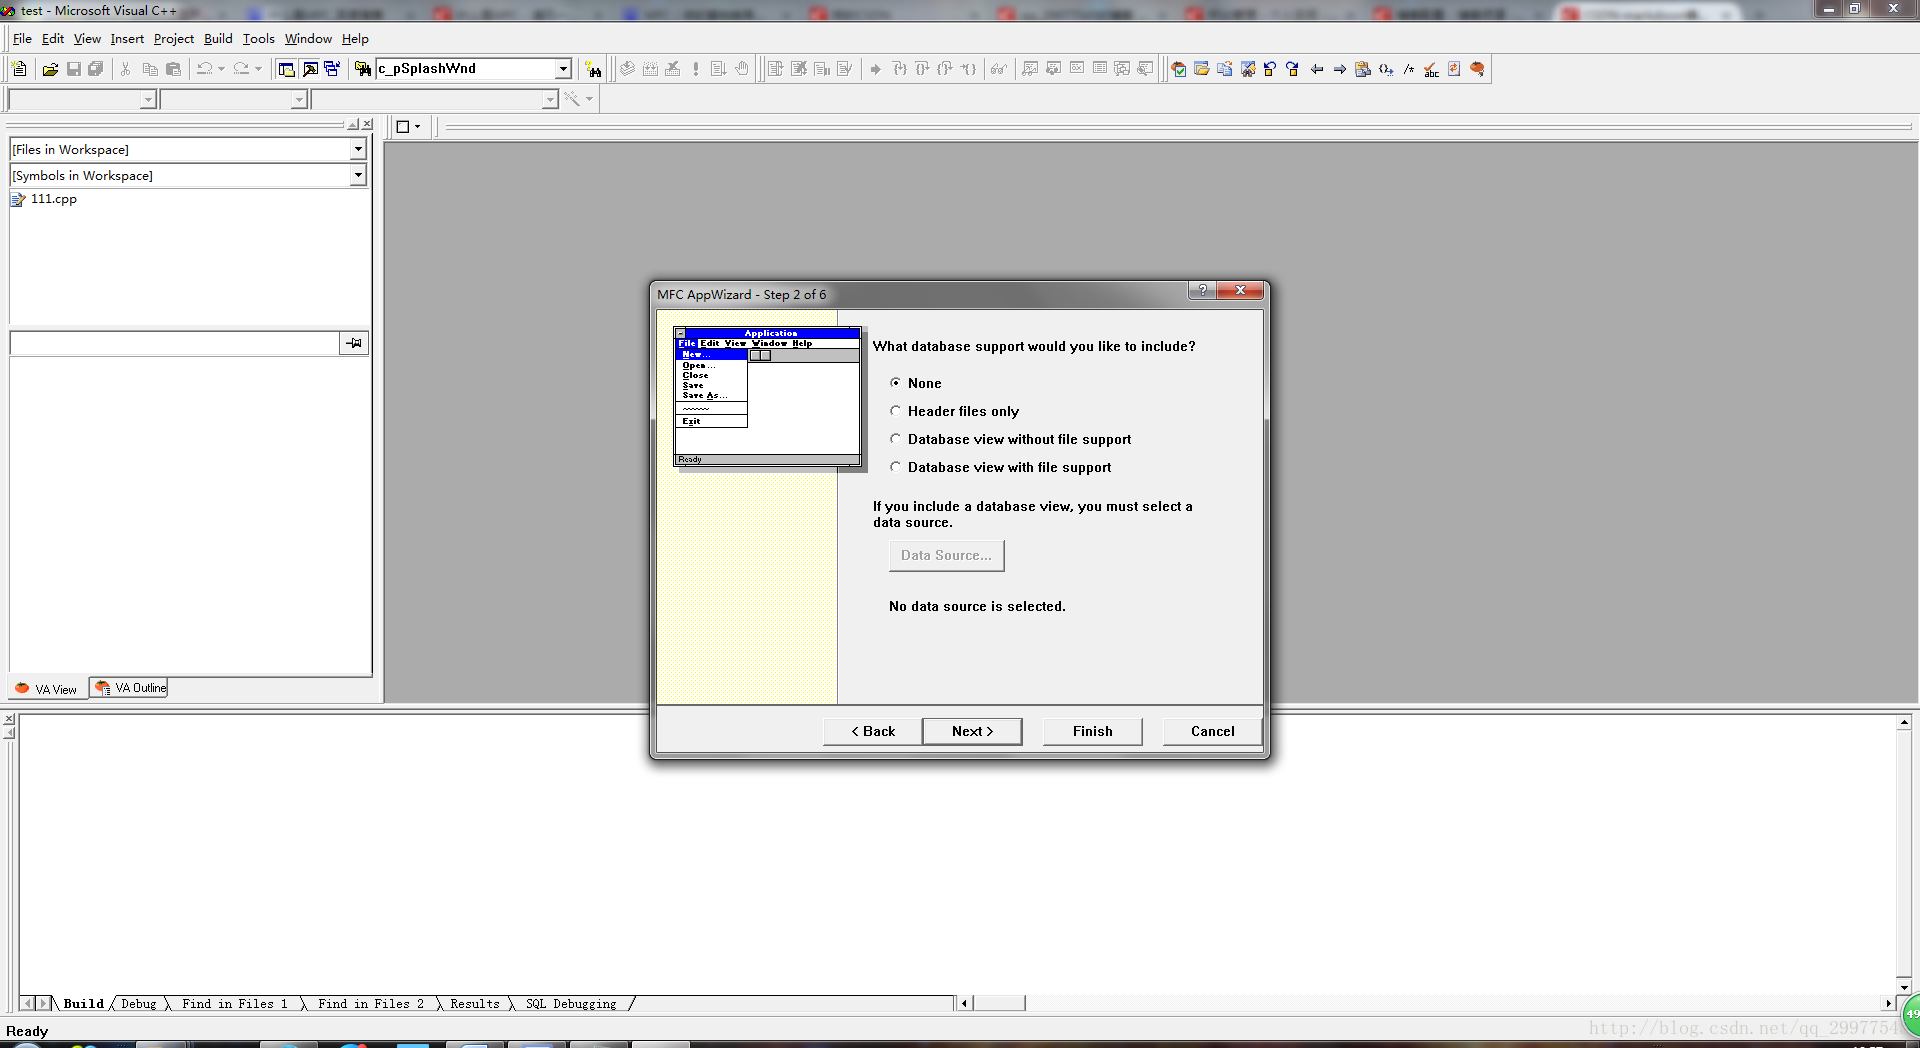Screen dimensions: 1920x1048
Task: Click the output pane horizontal scrollbar
Action: [x=999, y=1003]
